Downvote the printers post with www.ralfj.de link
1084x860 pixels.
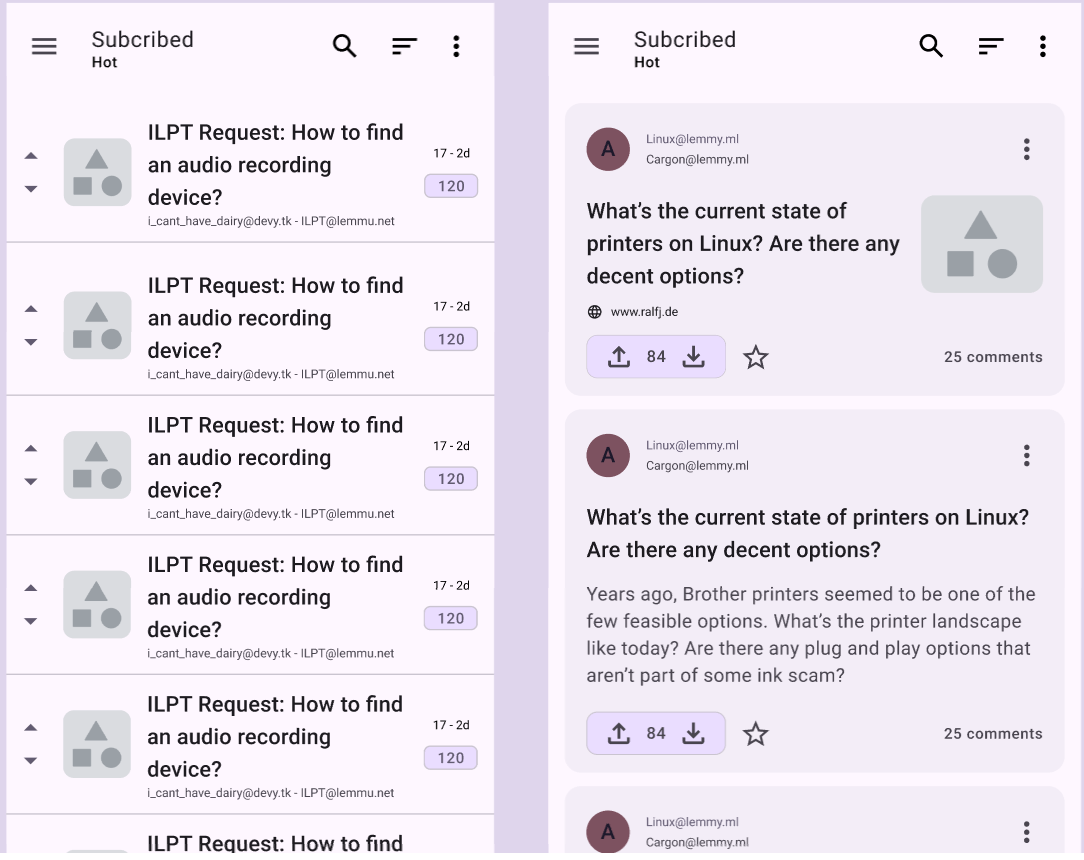click(x=693, y=357)
